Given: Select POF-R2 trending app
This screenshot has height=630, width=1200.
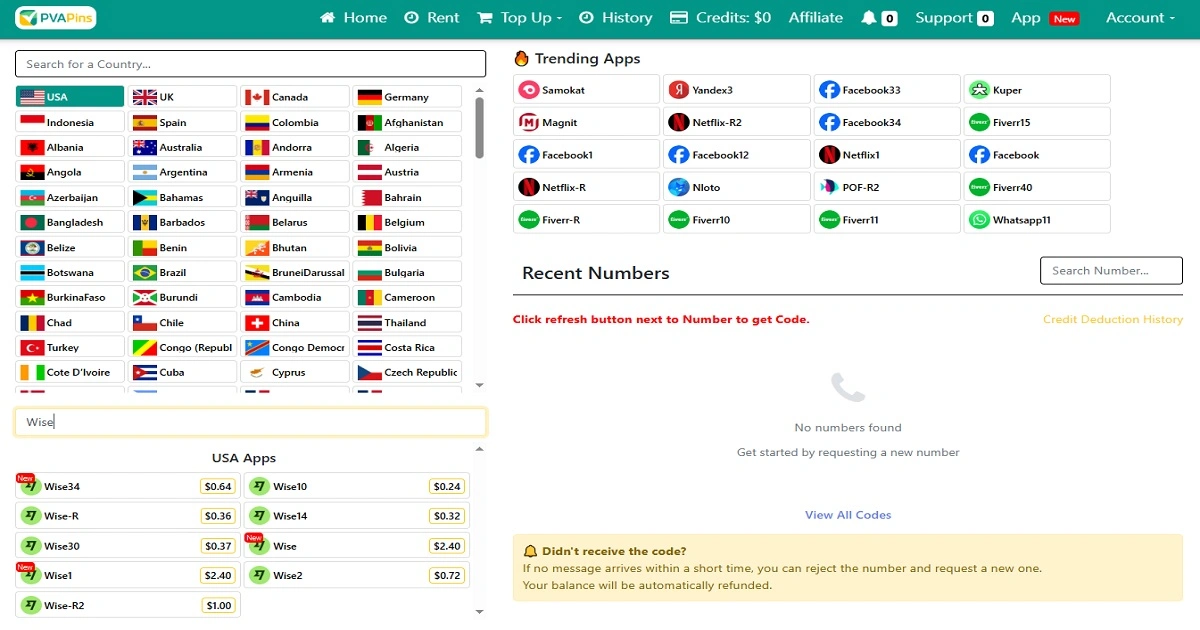Looking at the screenshot, I should 887,187.
